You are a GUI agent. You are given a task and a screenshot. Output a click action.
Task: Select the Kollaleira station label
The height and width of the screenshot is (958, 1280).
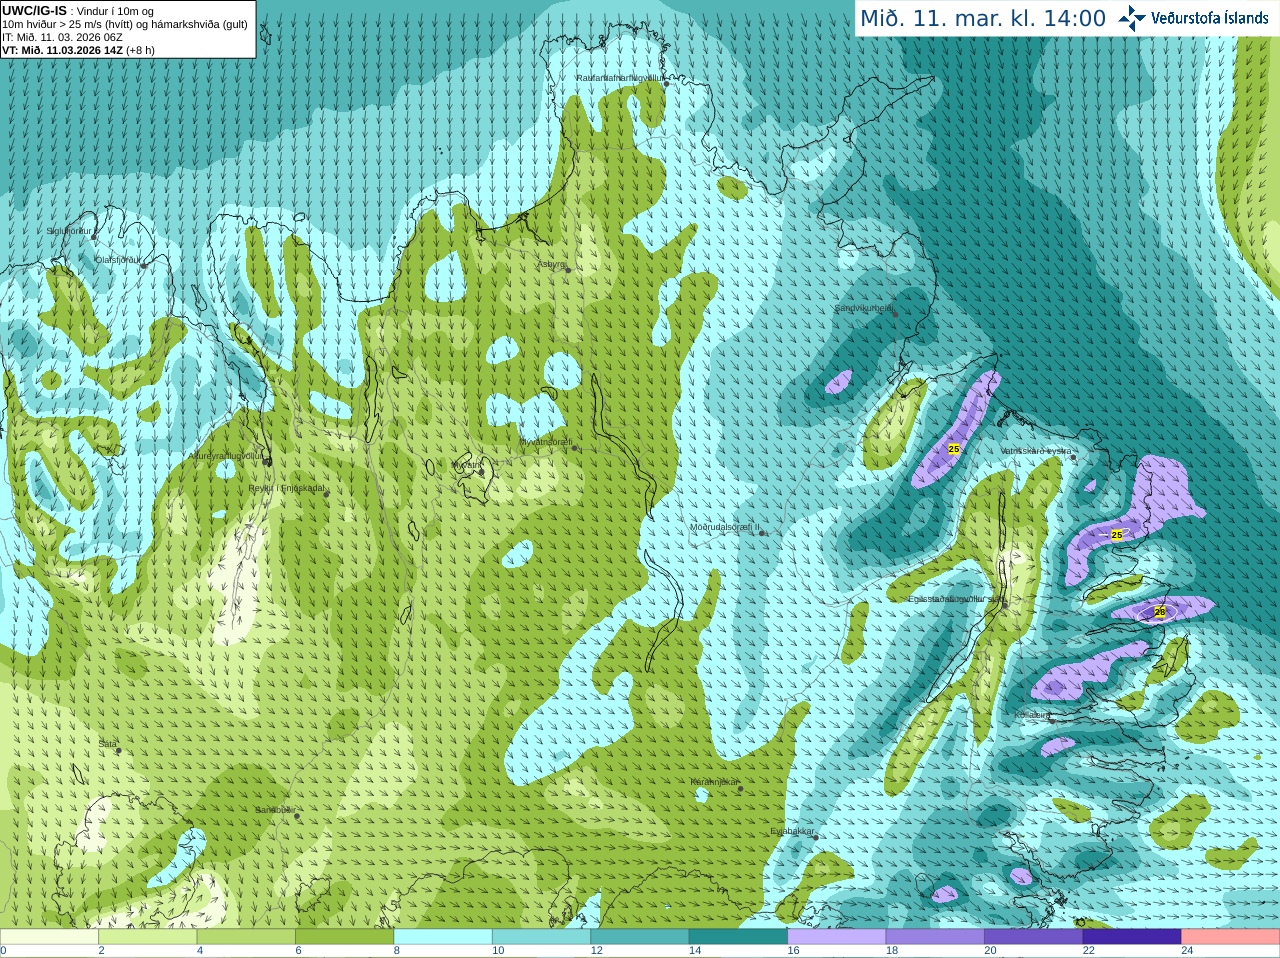(x=1032, y=715)
